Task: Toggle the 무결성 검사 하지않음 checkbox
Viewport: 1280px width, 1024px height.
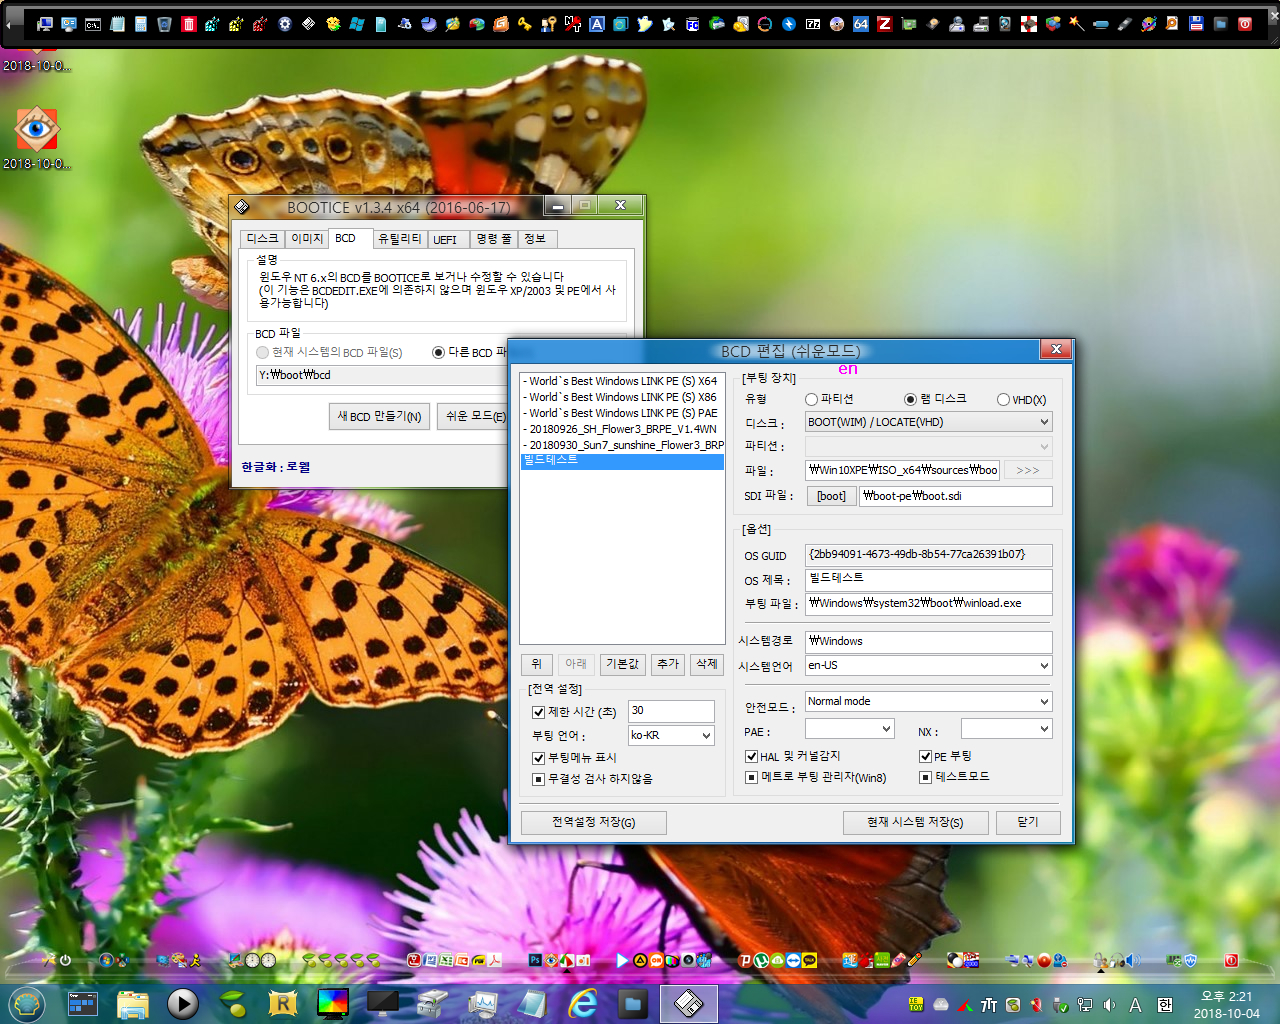Action: [538, 779]
